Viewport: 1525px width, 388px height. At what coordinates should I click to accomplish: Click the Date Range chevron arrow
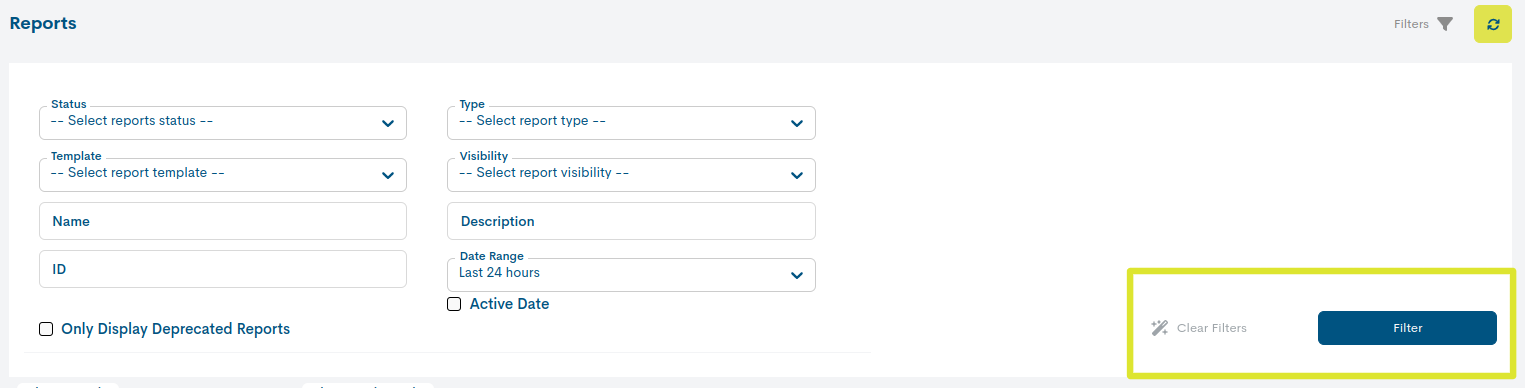click(x=797, y=276)
